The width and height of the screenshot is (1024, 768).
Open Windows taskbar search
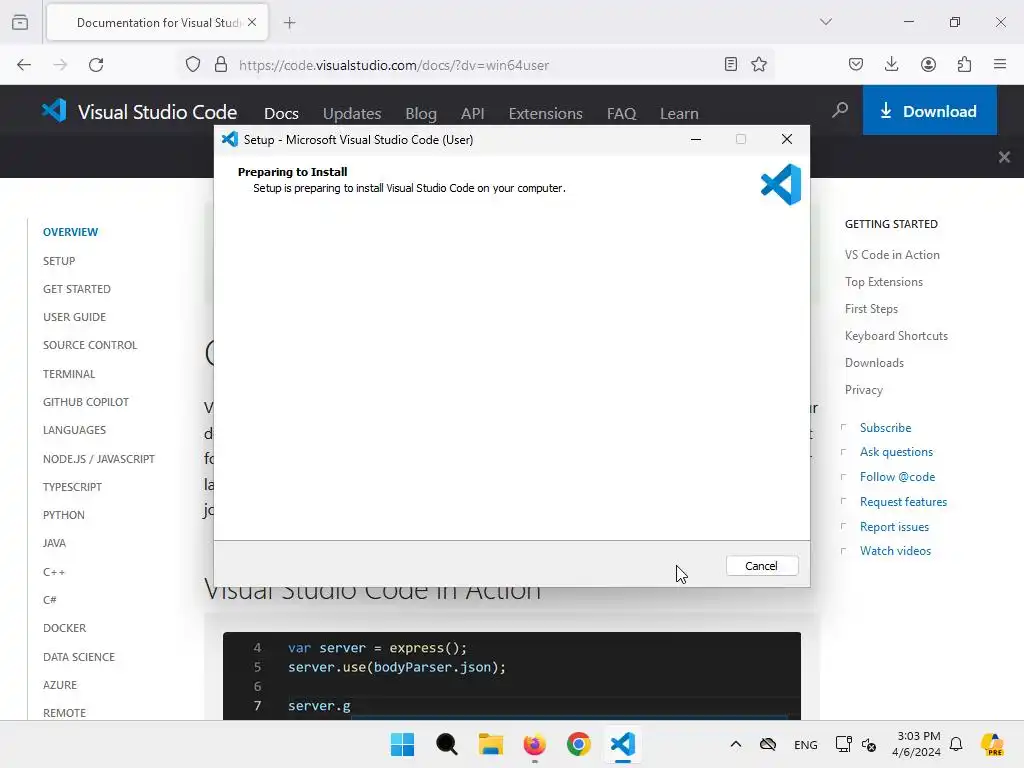[x=447, y=744]
